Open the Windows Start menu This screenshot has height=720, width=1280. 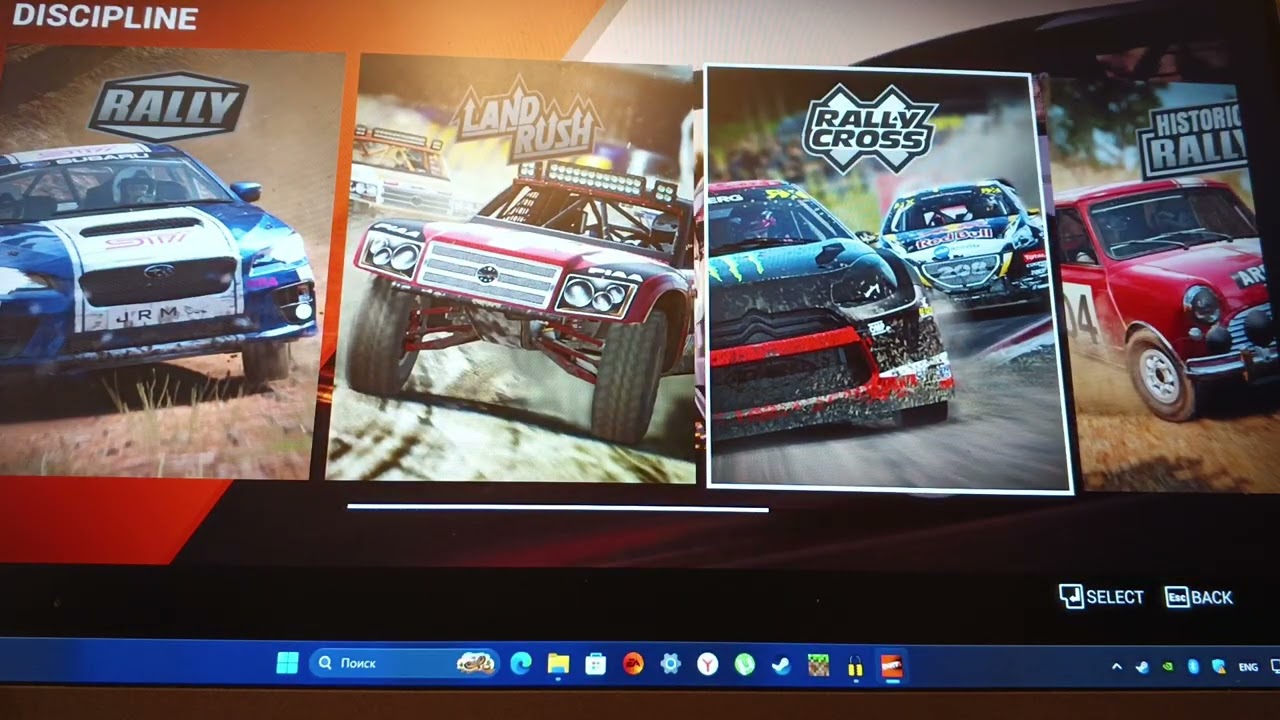tap(287, 663)
